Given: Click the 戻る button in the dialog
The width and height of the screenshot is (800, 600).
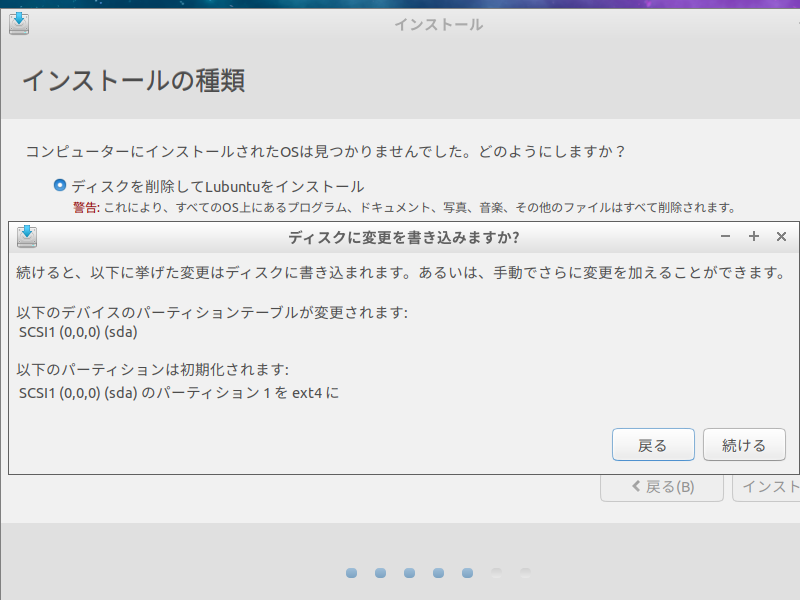Looking at the screenshot, I should click(653, 445).
